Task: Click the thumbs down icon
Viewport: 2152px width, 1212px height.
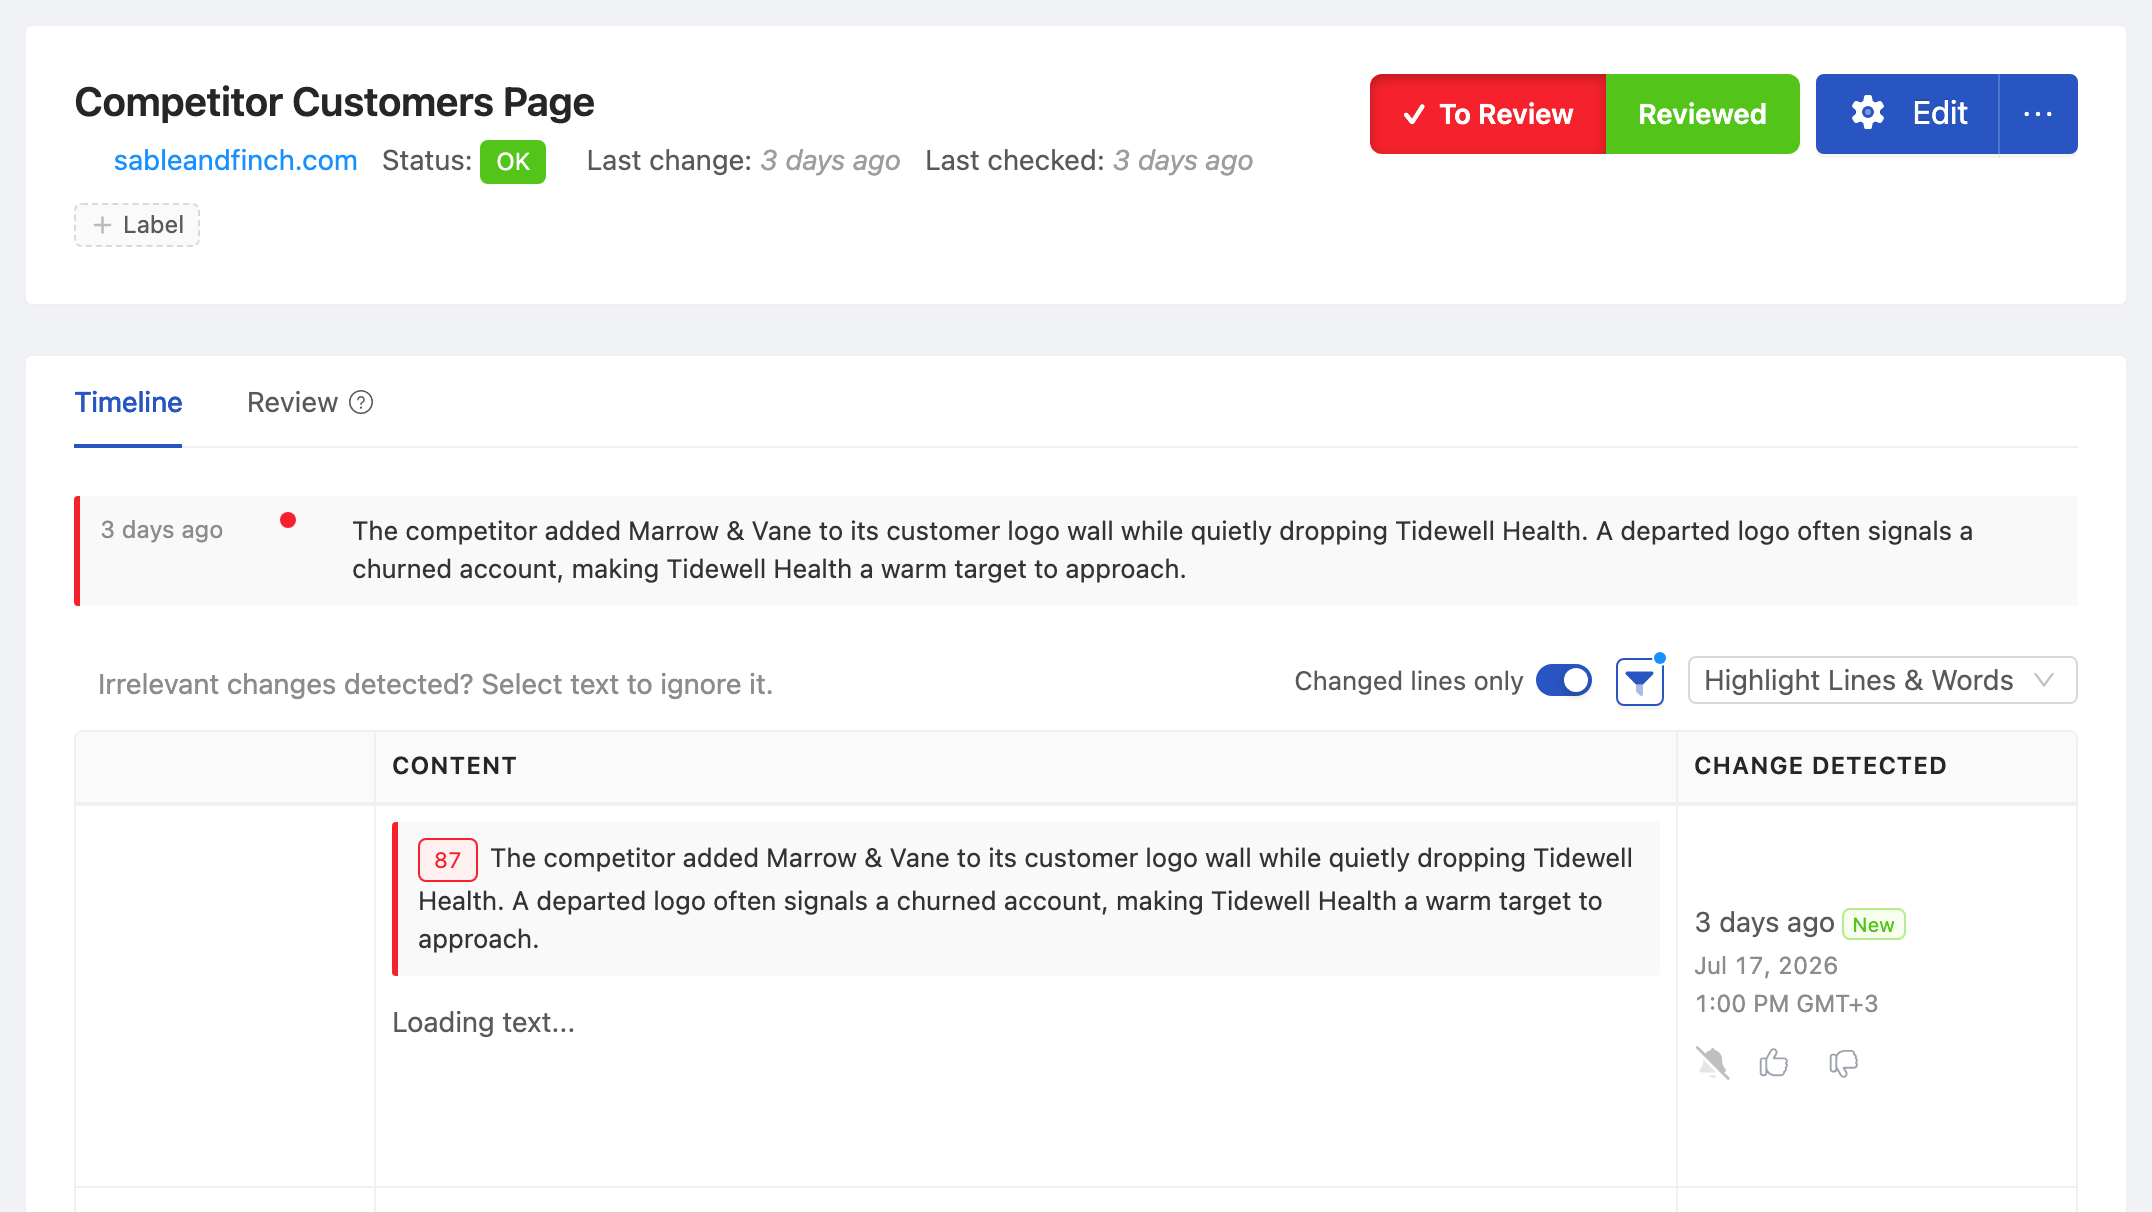Action: [x=1843, y=1062]
